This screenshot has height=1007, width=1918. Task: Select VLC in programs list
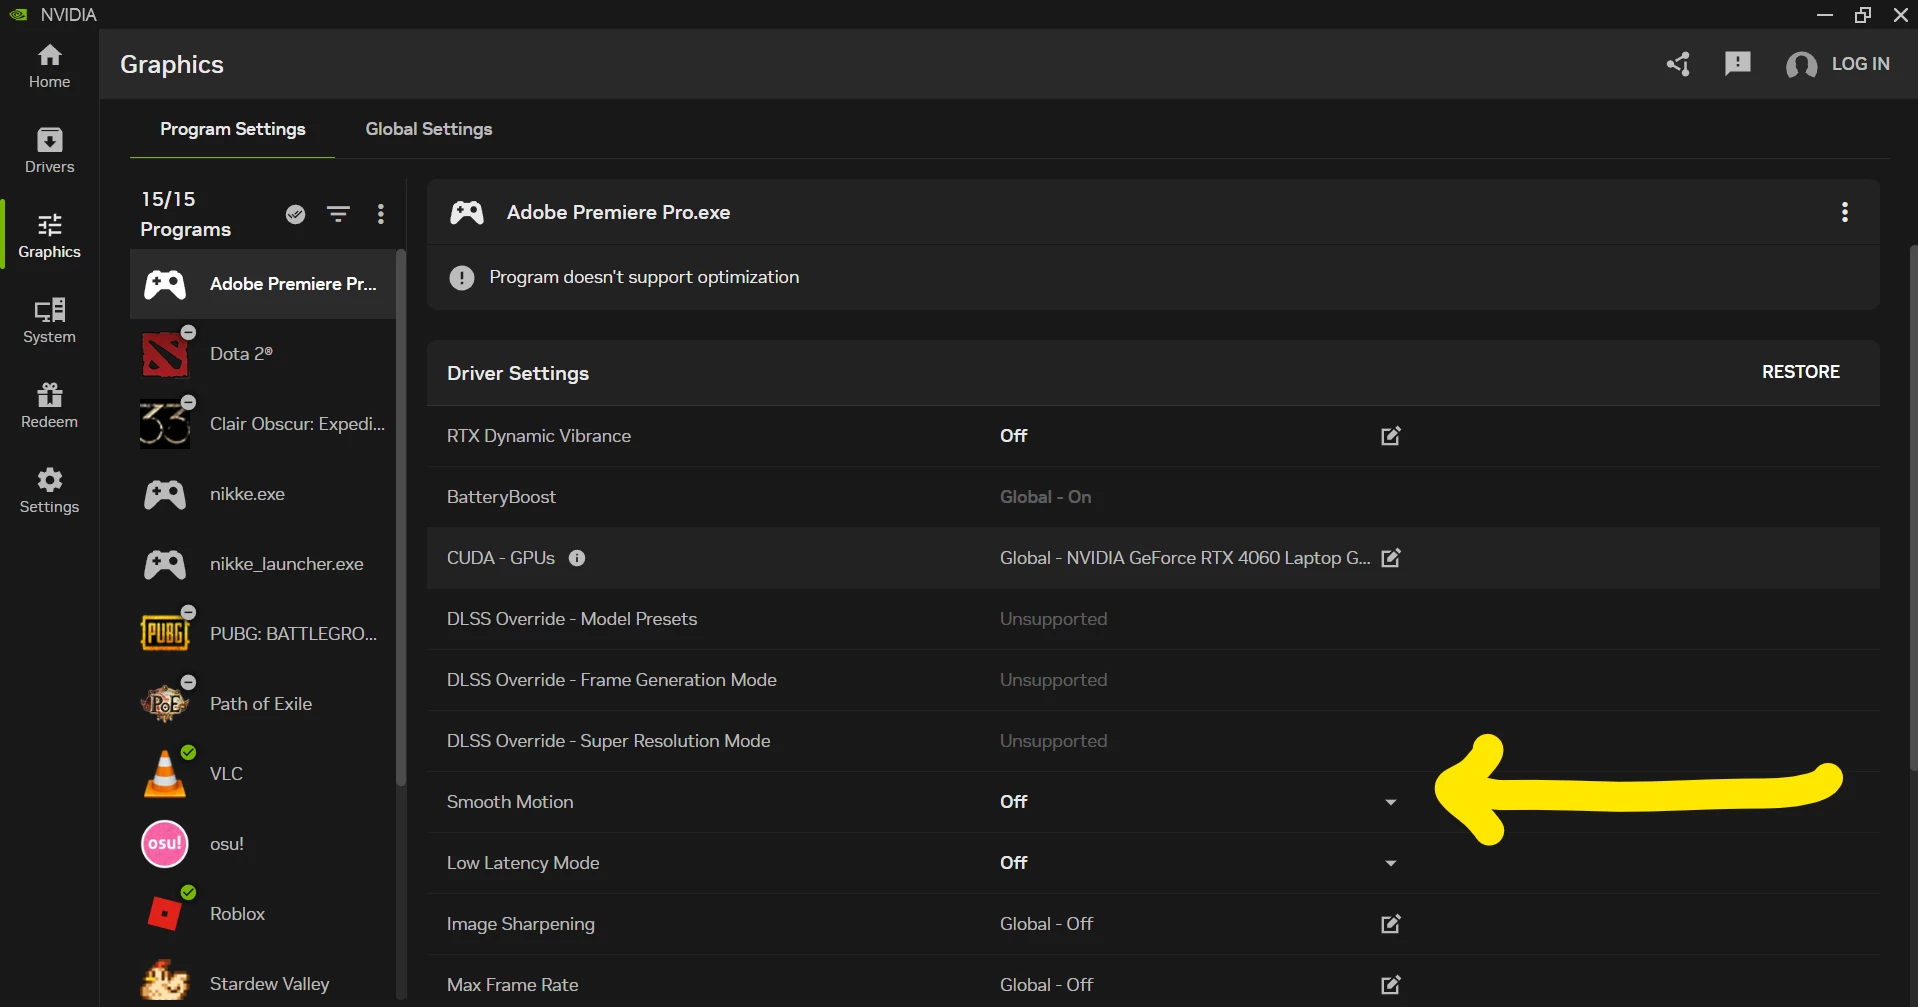pyautogui.click(x=263, y=774)
